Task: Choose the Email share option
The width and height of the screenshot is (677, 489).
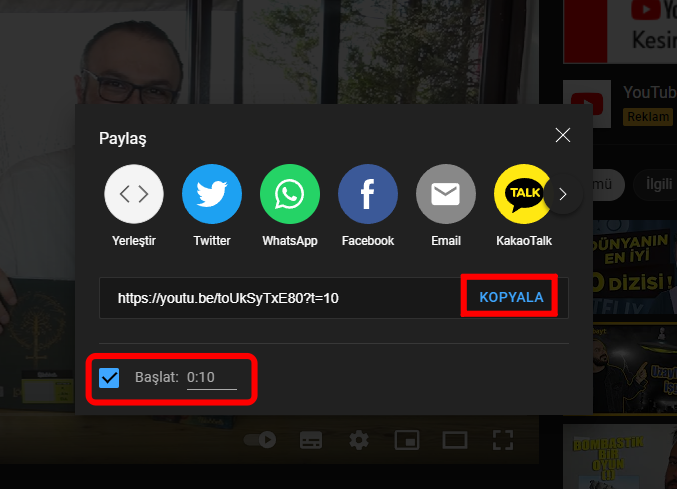Action: pos(445,194)
